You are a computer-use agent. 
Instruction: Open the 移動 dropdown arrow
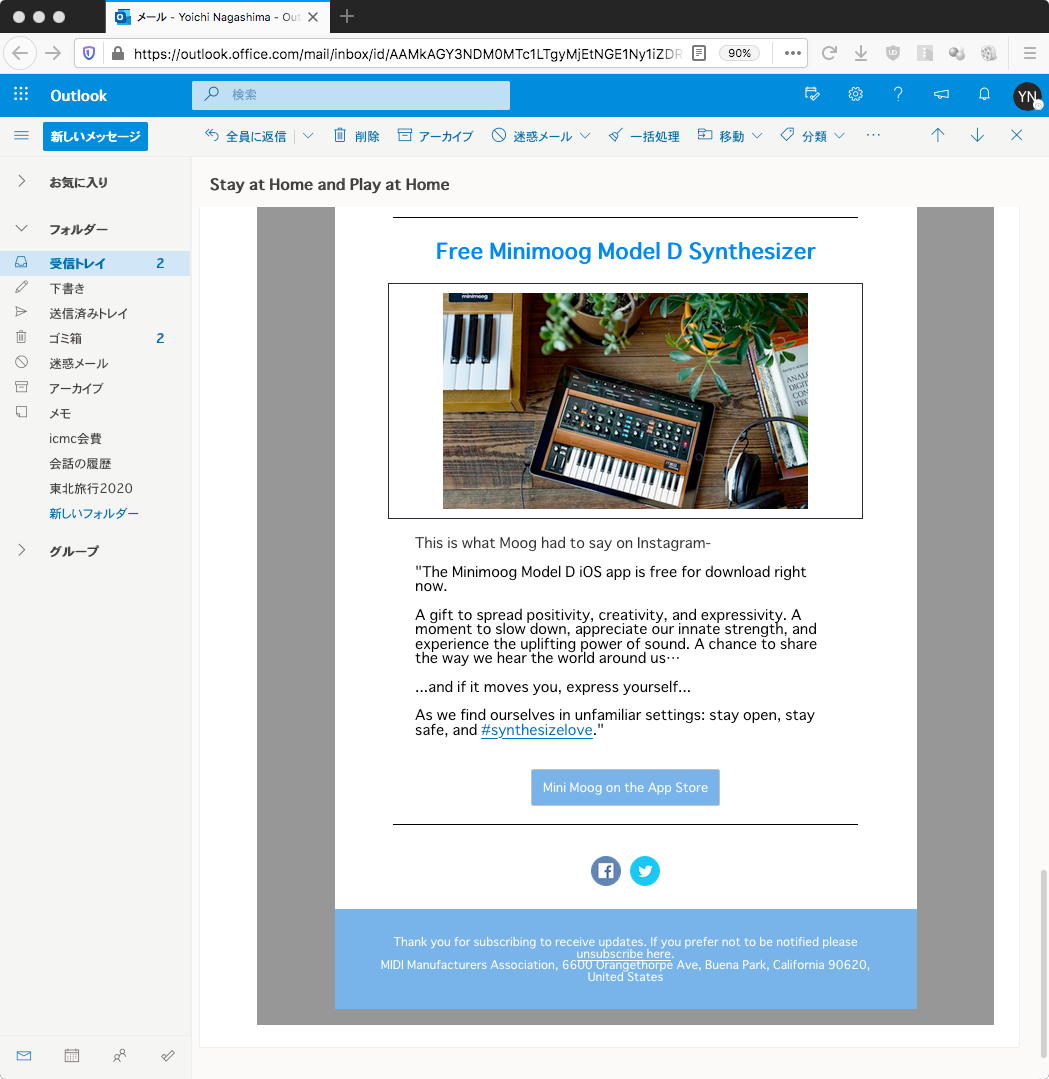click(757, 136)
